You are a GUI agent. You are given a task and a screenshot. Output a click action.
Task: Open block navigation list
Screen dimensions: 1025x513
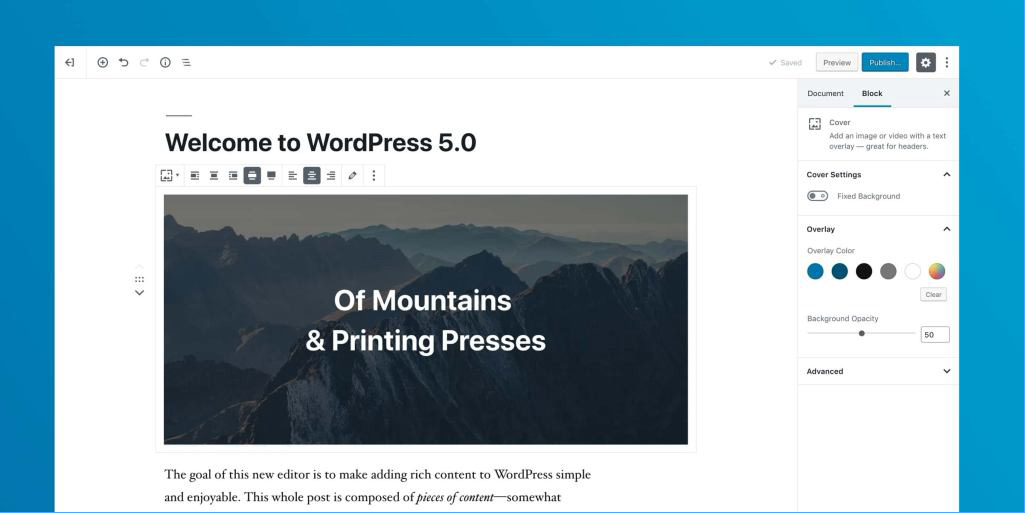click(x=186, y=63)
